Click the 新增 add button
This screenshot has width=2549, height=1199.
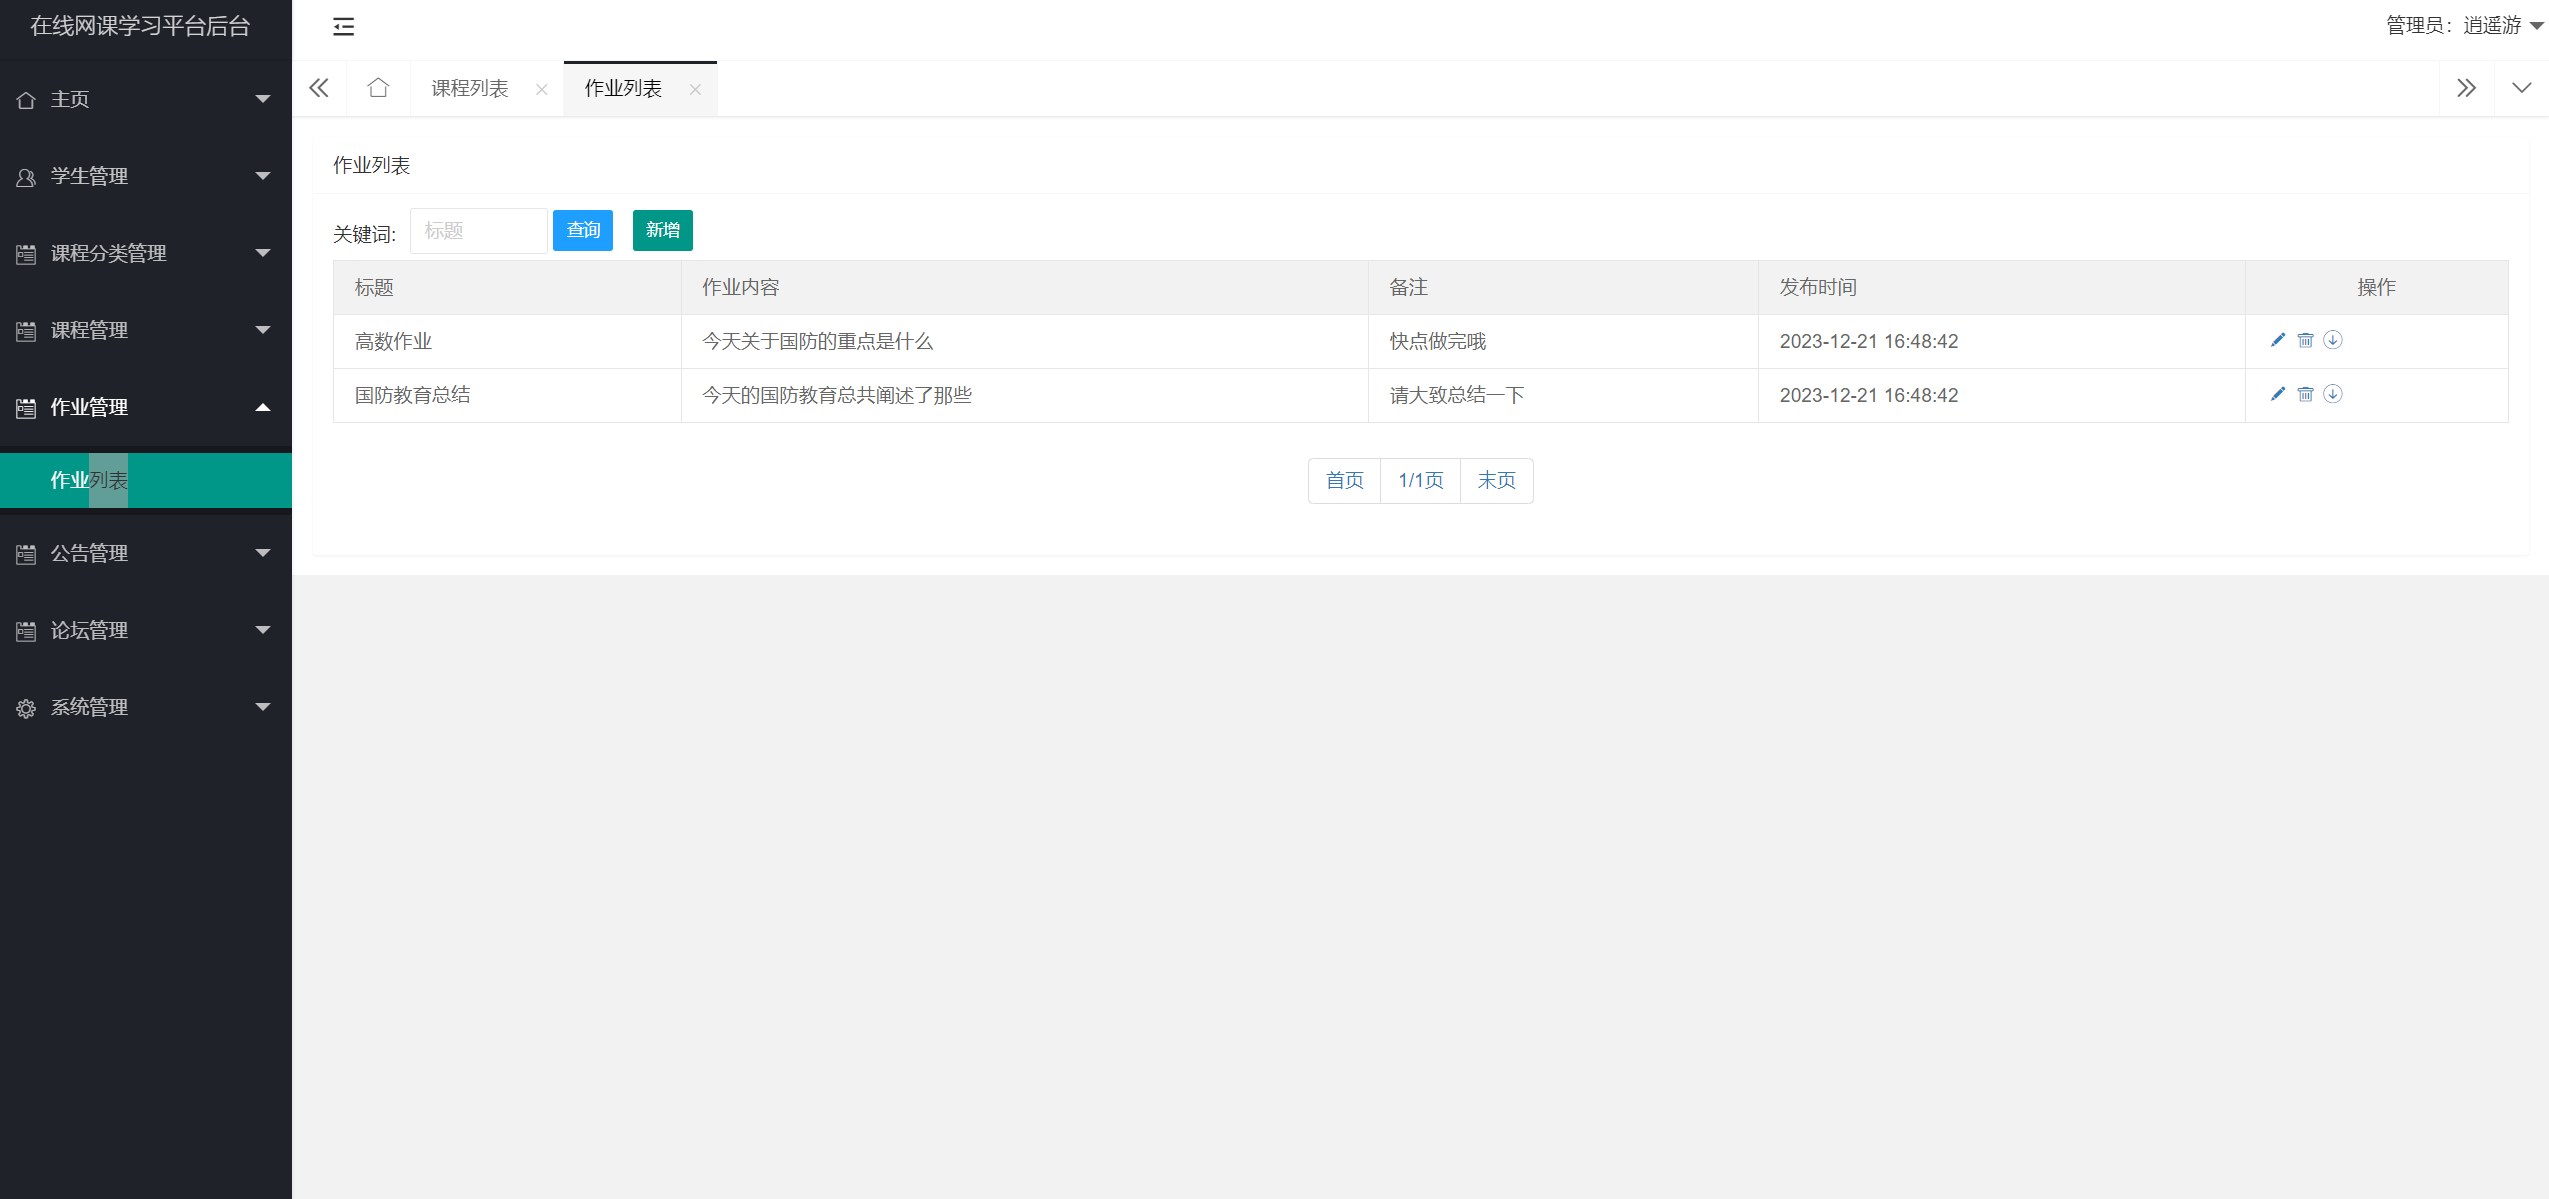pos(662,230)
